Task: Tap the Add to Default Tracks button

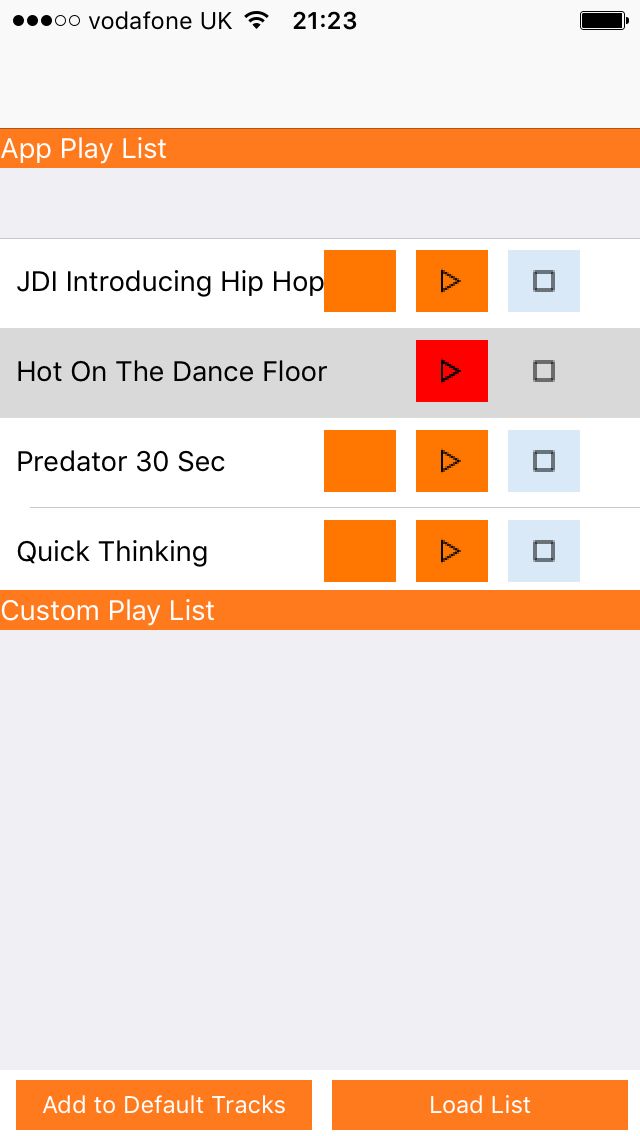Action: tap(164, 1105)
